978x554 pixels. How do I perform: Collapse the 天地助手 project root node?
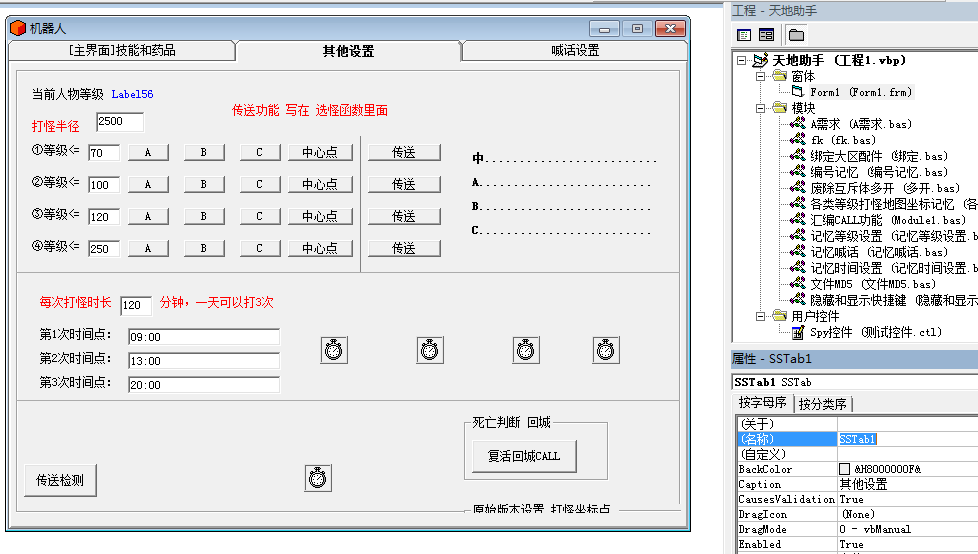(x=742, y=61)
